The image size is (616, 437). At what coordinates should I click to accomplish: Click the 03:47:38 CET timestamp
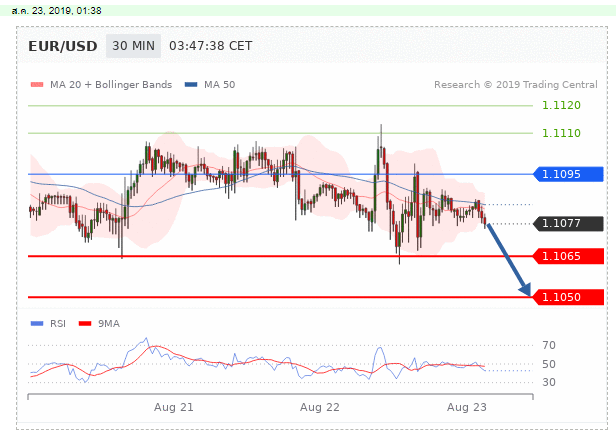[x=211, y=46]
